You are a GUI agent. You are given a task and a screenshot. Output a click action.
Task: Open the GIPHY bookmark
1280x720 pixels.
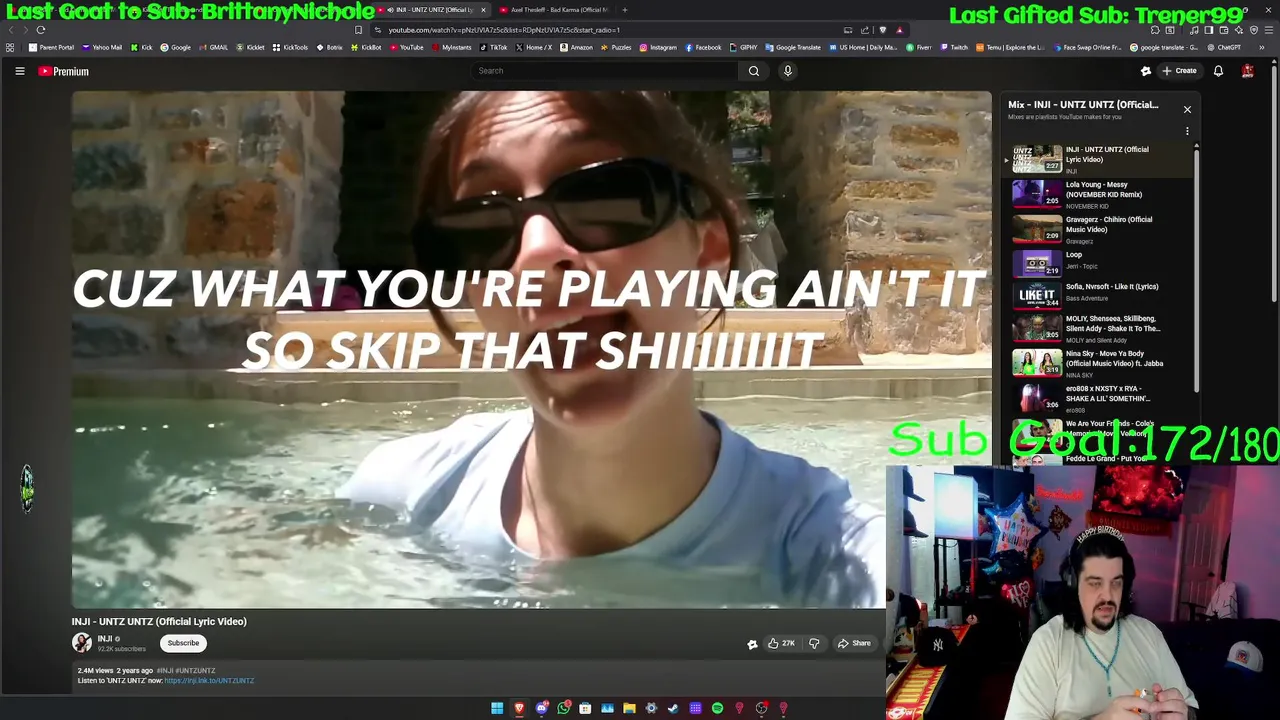tap(743, 47)
